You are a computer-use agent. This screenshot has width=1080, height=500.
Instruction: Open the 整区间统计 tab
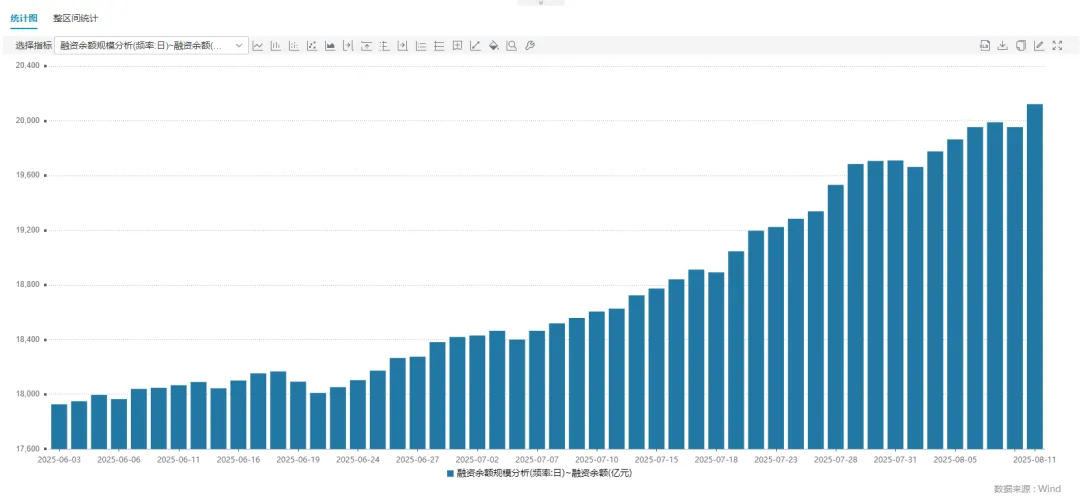click(76, 19)
